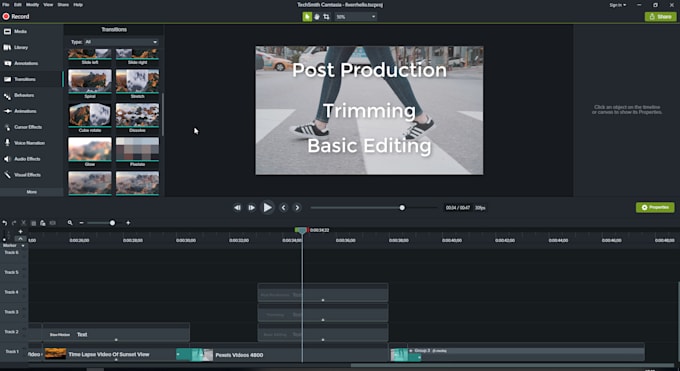Click the green Properties button
Viewport: 680px width, 371px height.
click(x=655, y=207)
